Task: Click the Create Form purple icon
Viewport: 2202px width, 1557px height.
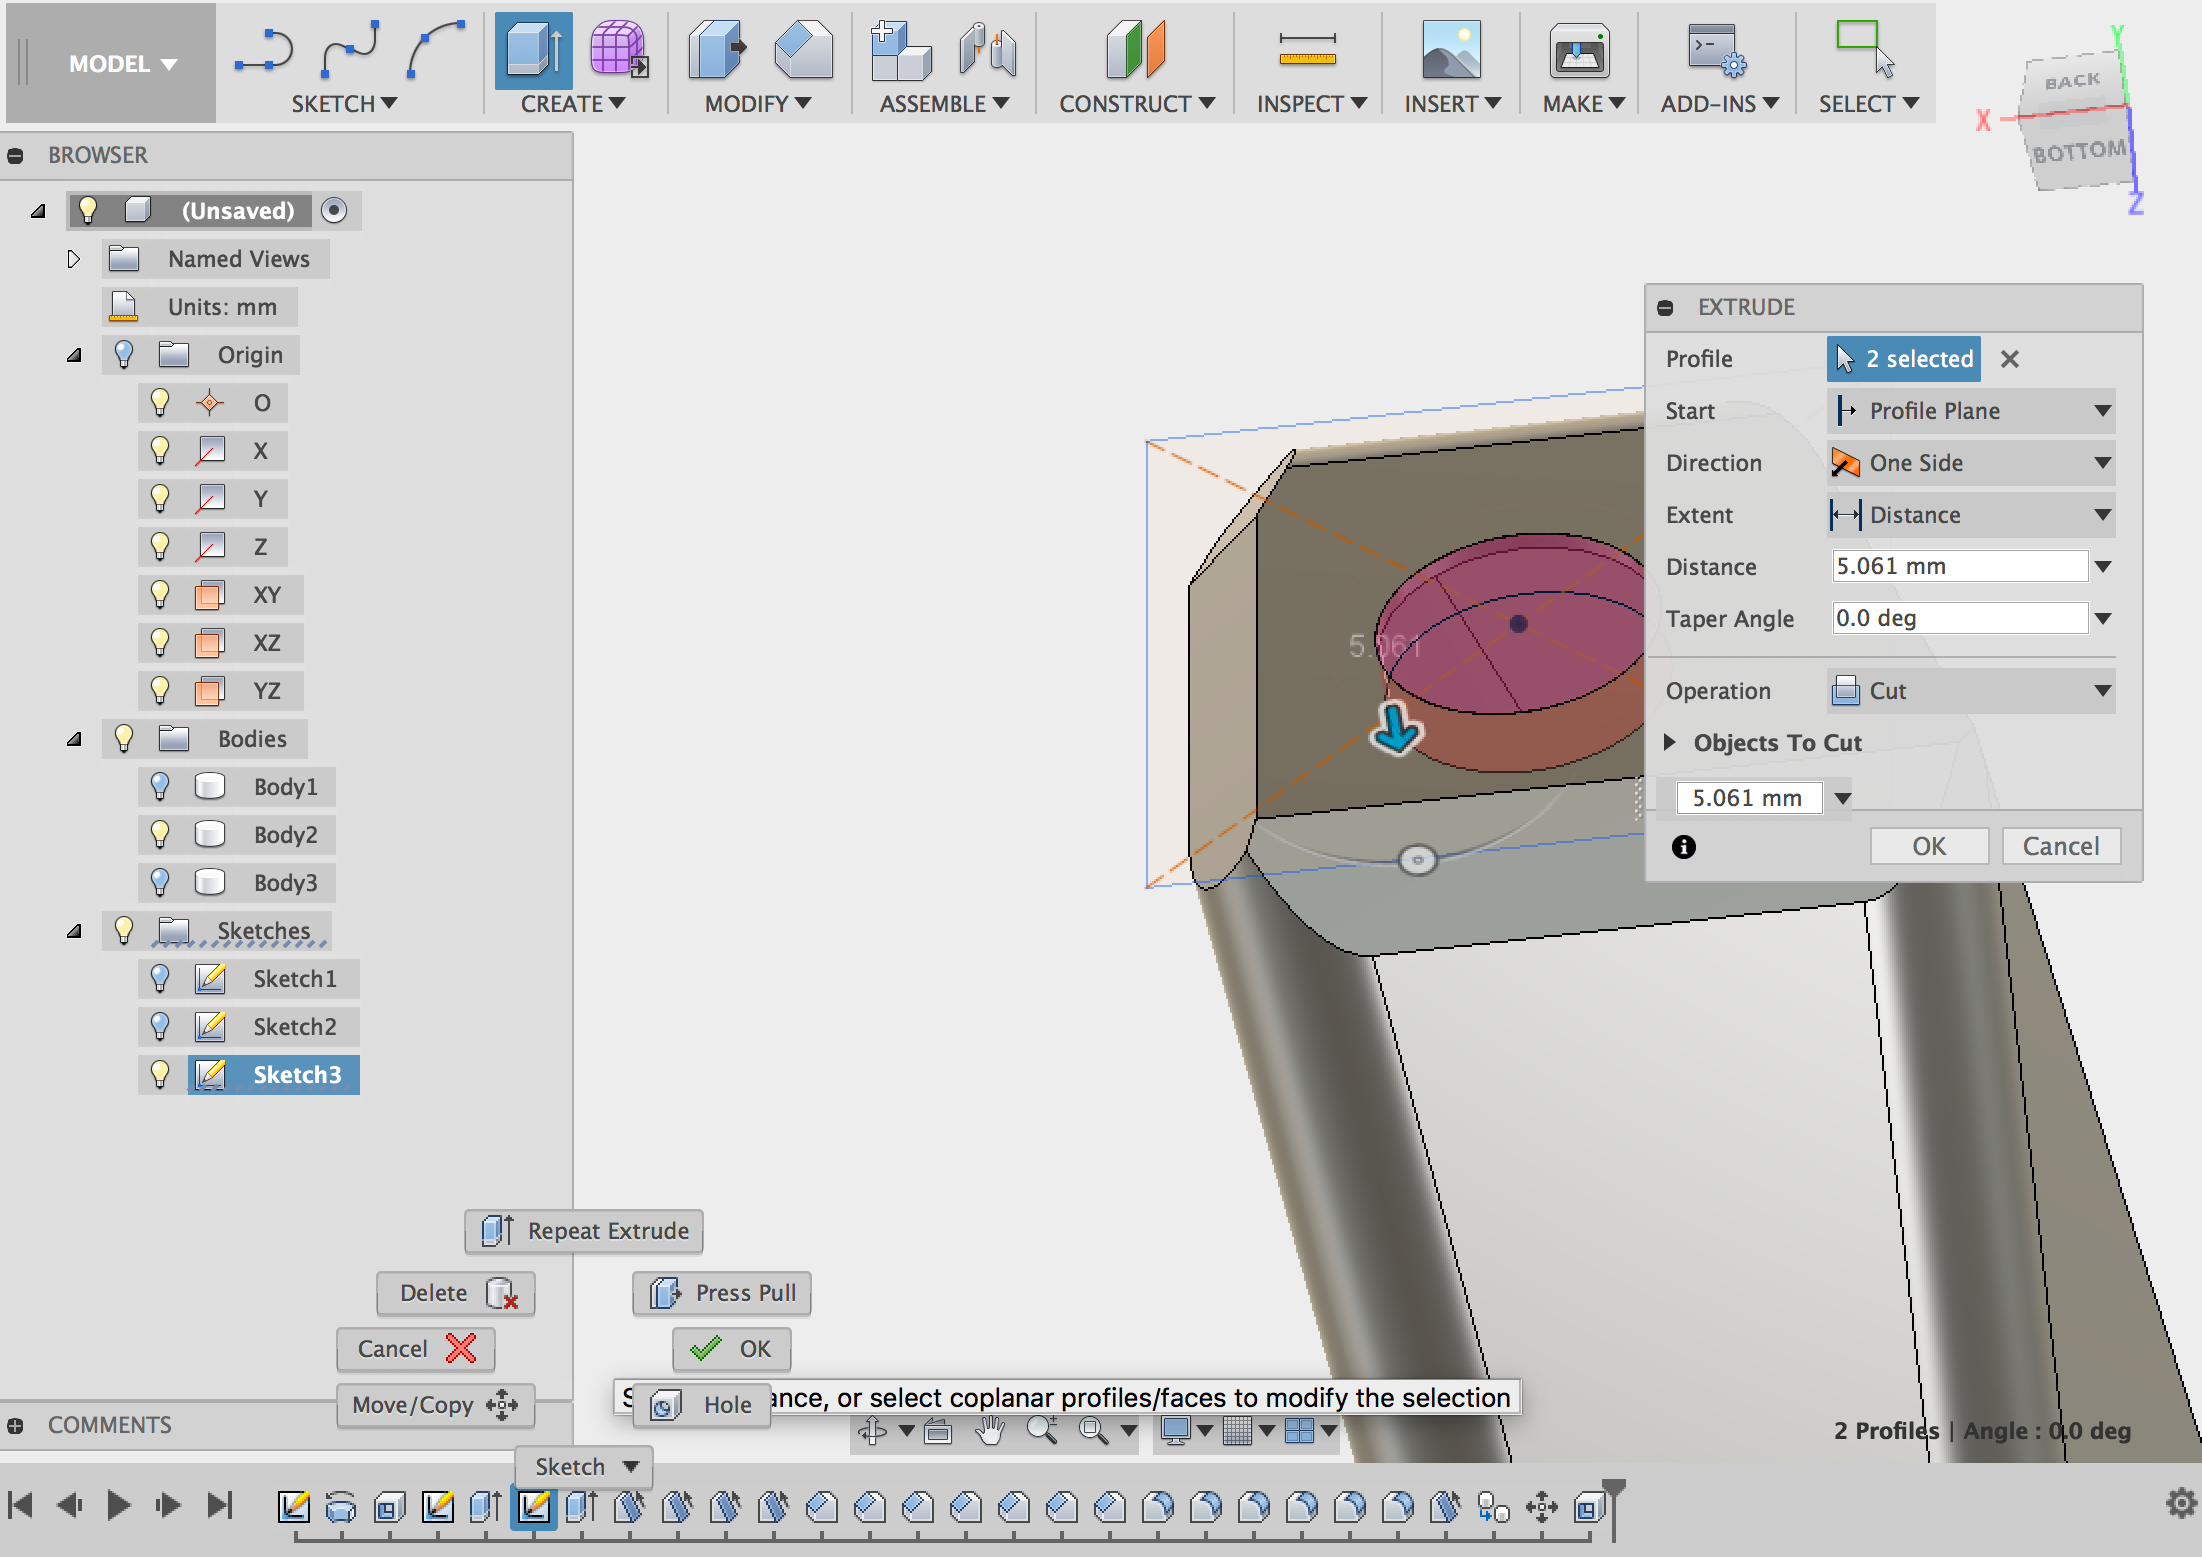Action: click(618, 50)
